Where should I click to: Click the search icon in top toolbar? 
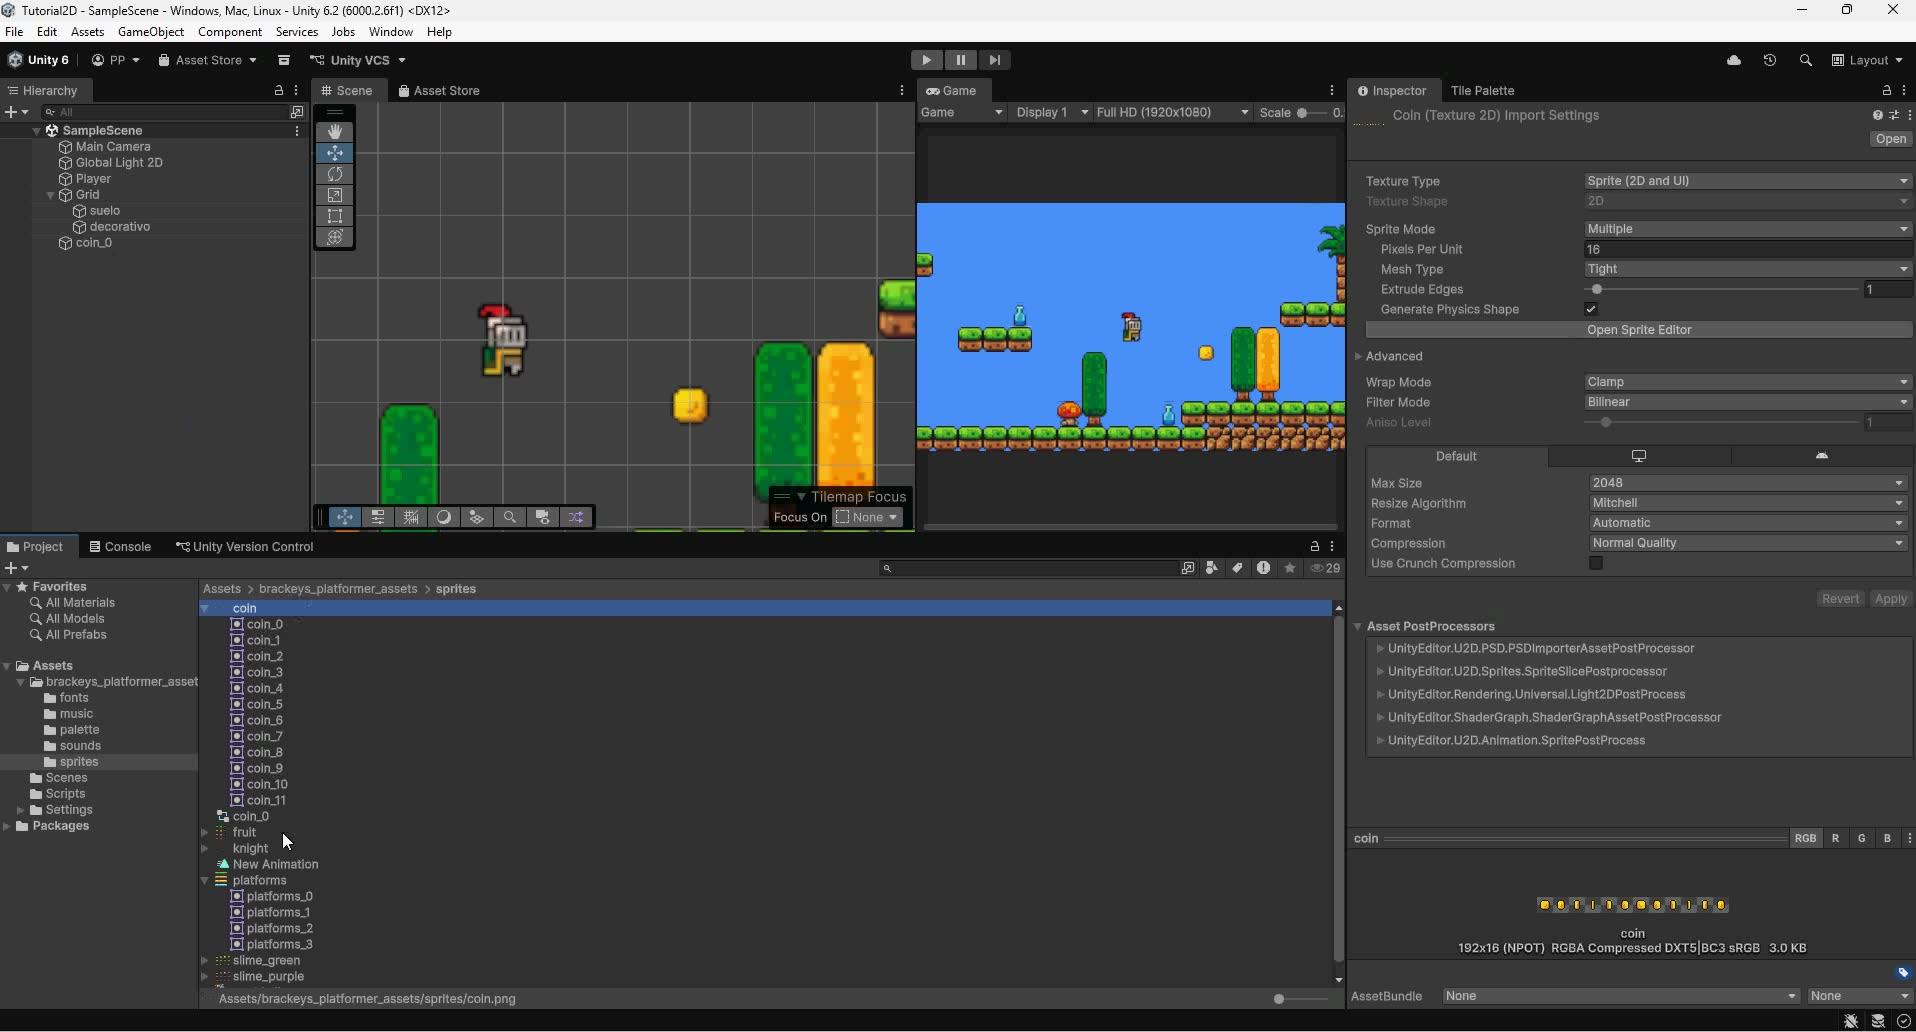[x=1805, y=60]
